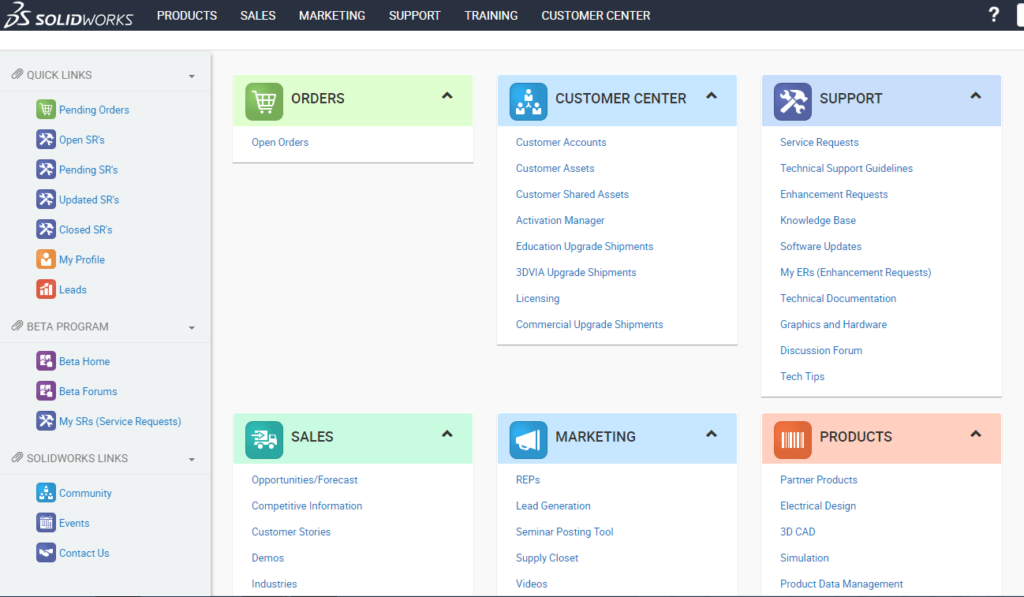Collapse the Support panel

pos(976,96)
